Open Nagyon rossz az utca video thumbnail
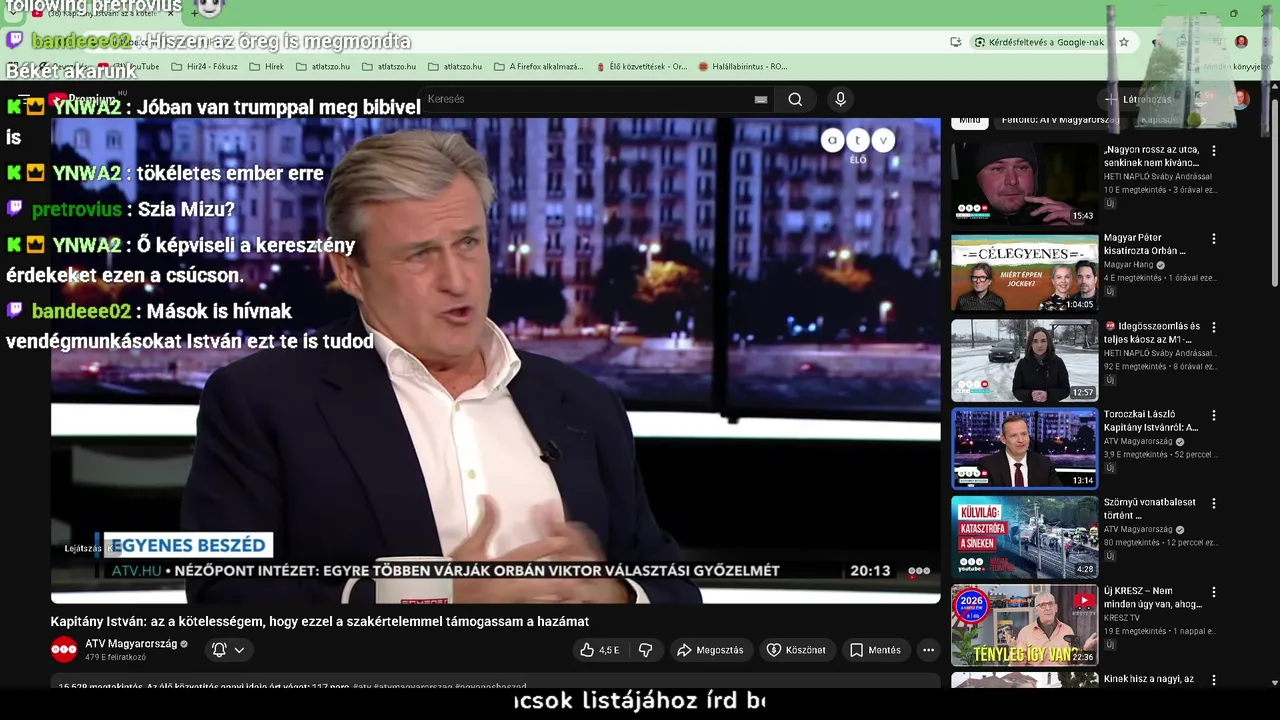 pos(1024,183)
